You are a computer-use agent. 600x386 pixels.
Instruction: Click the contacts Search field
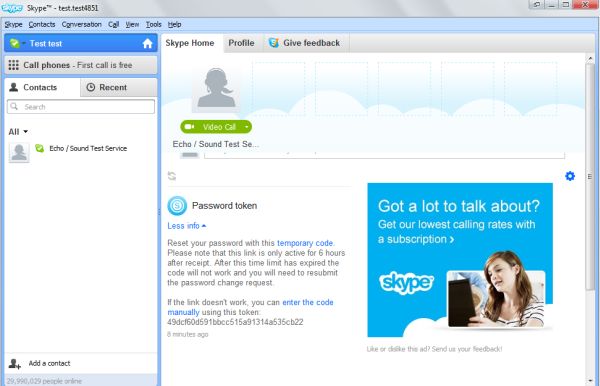[81, 107]
